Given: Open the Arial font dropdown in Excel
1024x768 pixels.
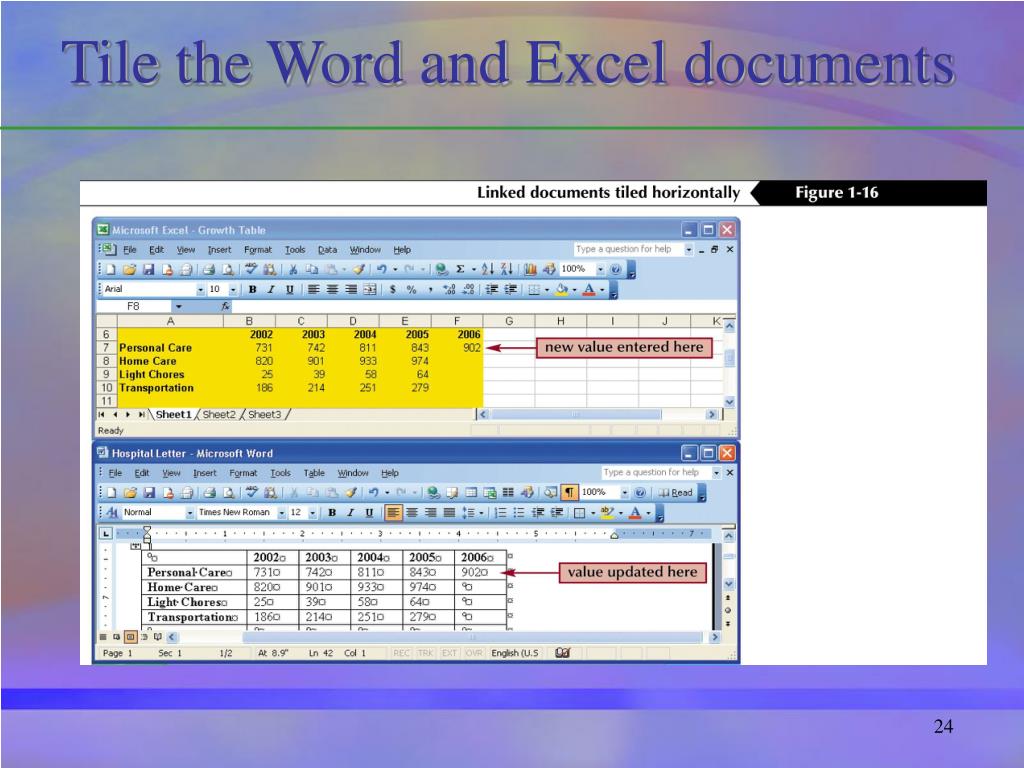Looking at the screenshot, I should tap(200, 289).
